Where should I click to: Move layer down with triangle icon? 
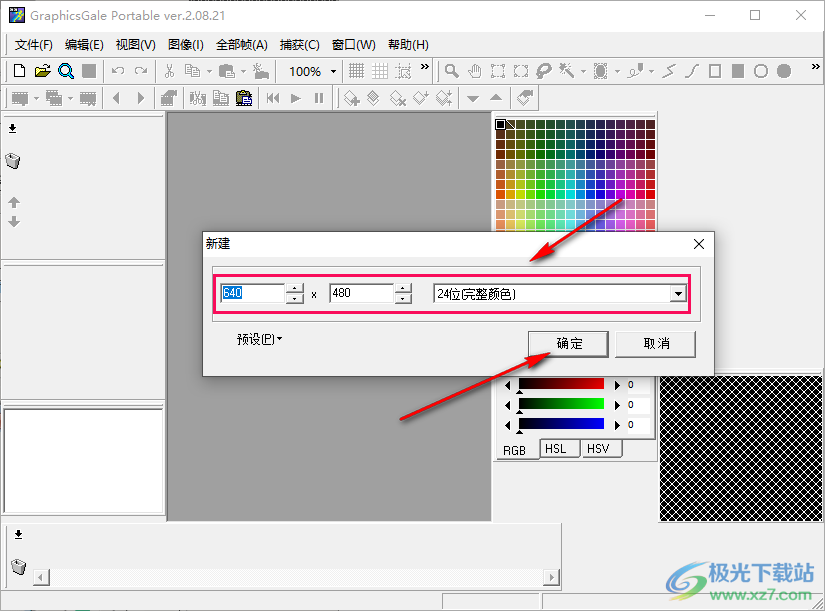click(x=473, y=98)
